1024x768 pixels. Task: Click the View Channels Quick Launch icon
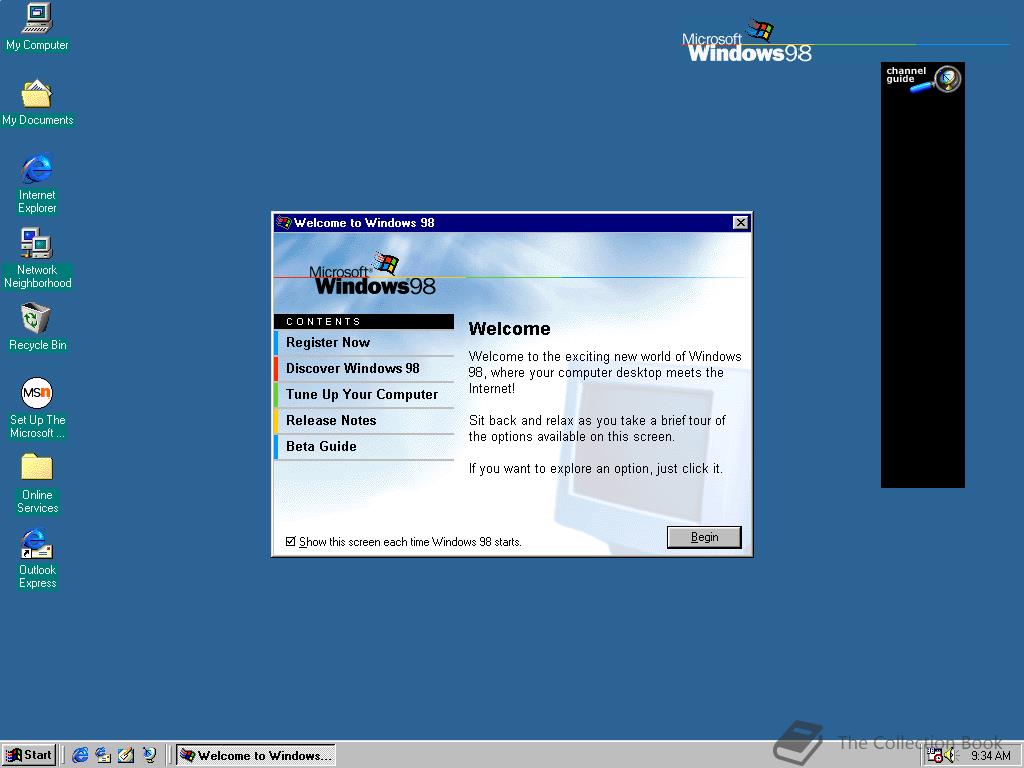tap(150, 755)
